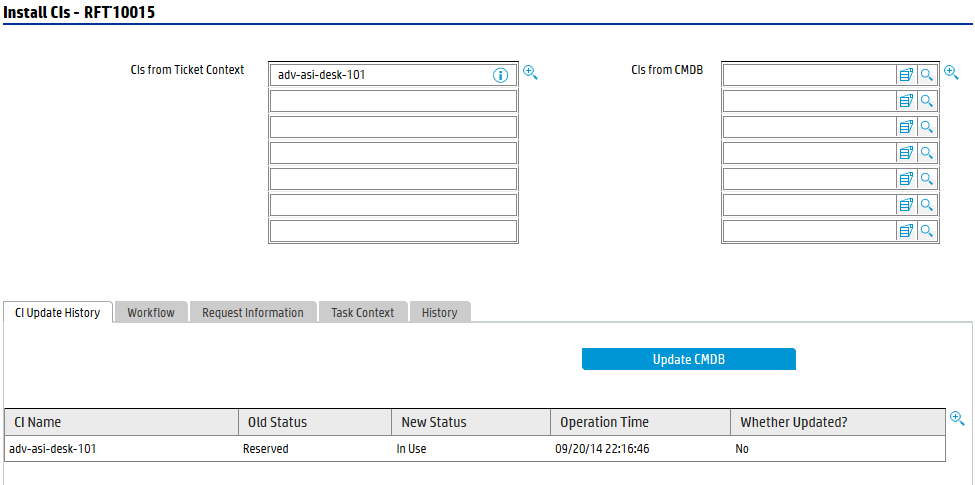Viewport: 975px width, 485px height.
Task: Select the adv-asi-desk-101 table row
Action: pyautogui.click(x=475, y=449)
